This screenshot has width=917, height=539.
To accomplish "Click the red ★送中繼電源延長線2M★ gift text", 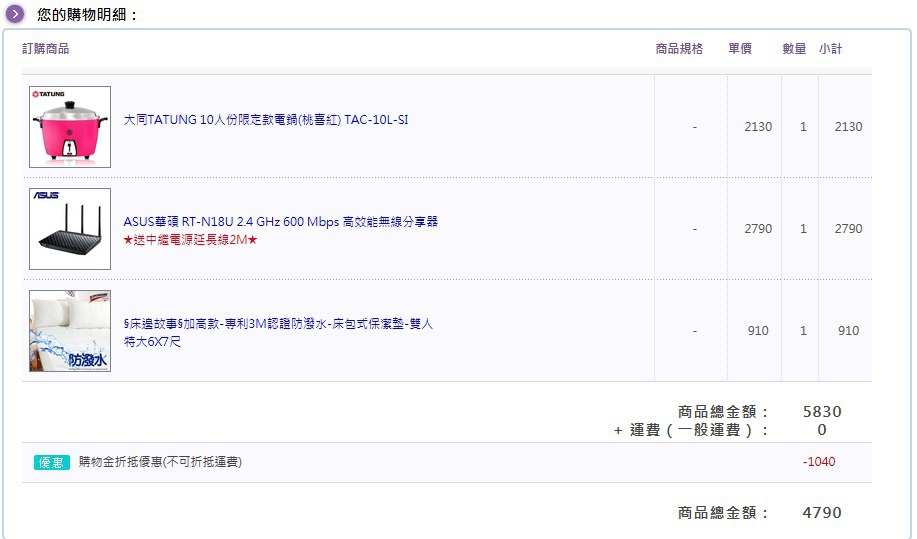I will [190, 240].
